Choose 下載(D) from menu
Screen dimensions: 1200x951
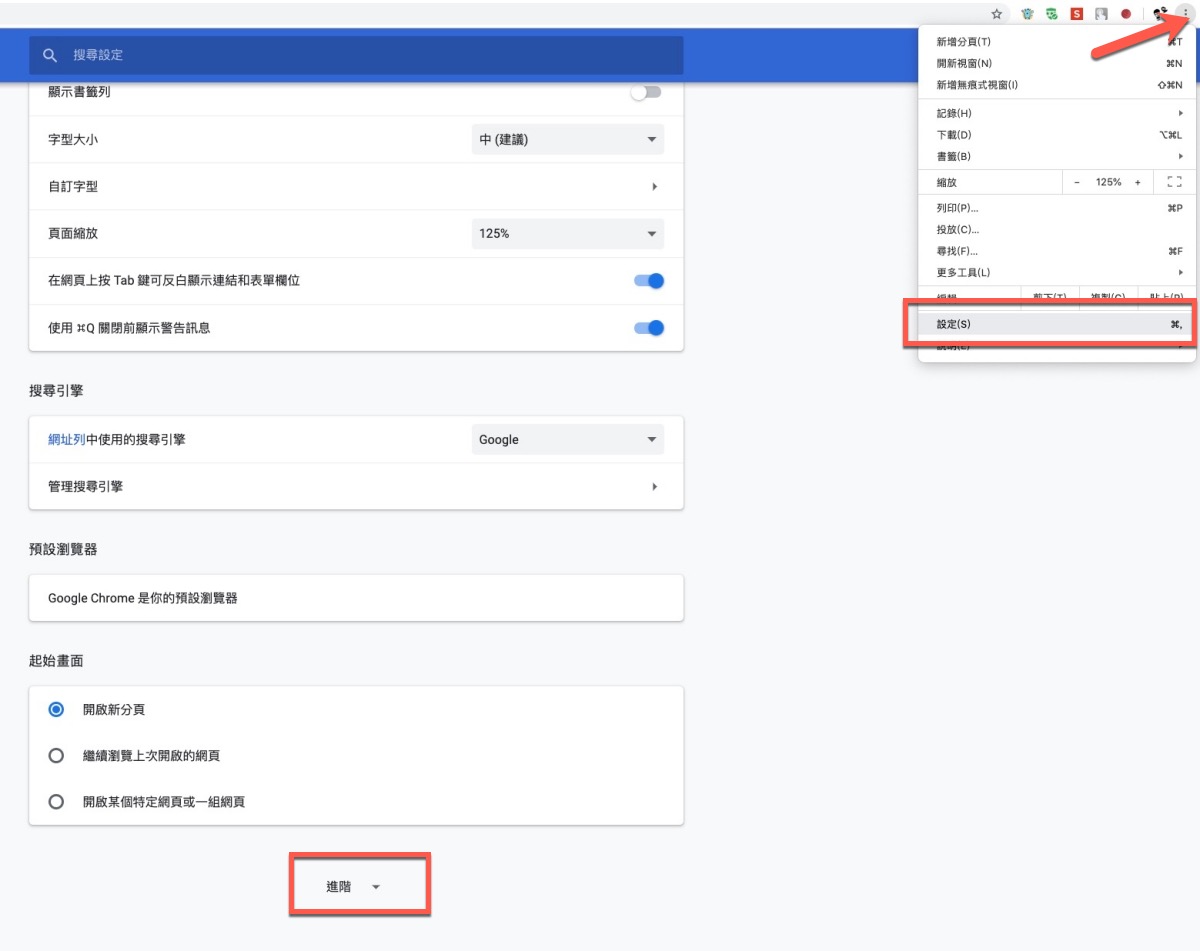pyautogui.click(x=1057, y=134)
